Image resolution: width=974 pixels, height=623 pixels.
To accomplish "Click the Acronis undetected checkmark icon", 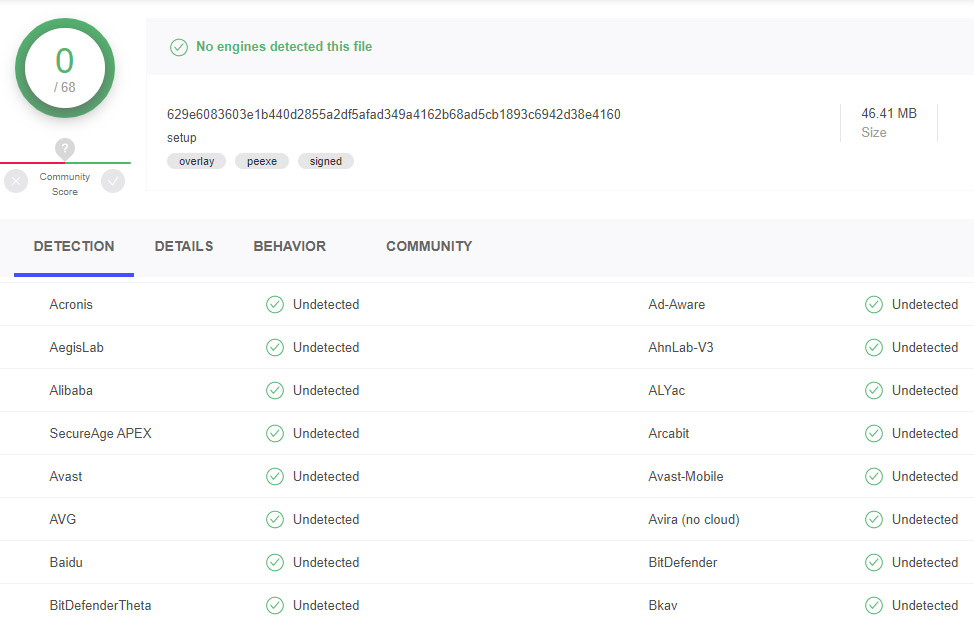I will tap(275, 305).
